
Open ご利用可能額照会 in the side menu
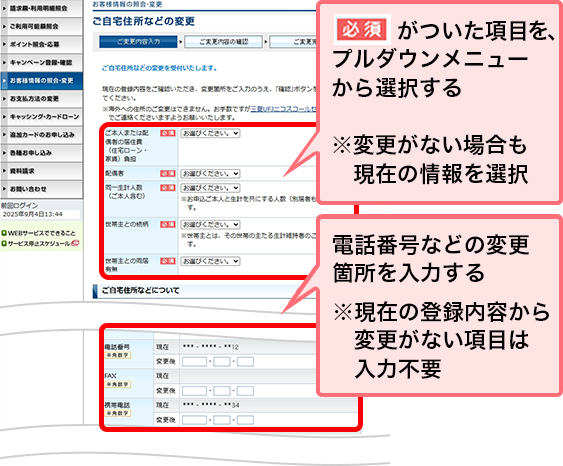coord(41,26)
